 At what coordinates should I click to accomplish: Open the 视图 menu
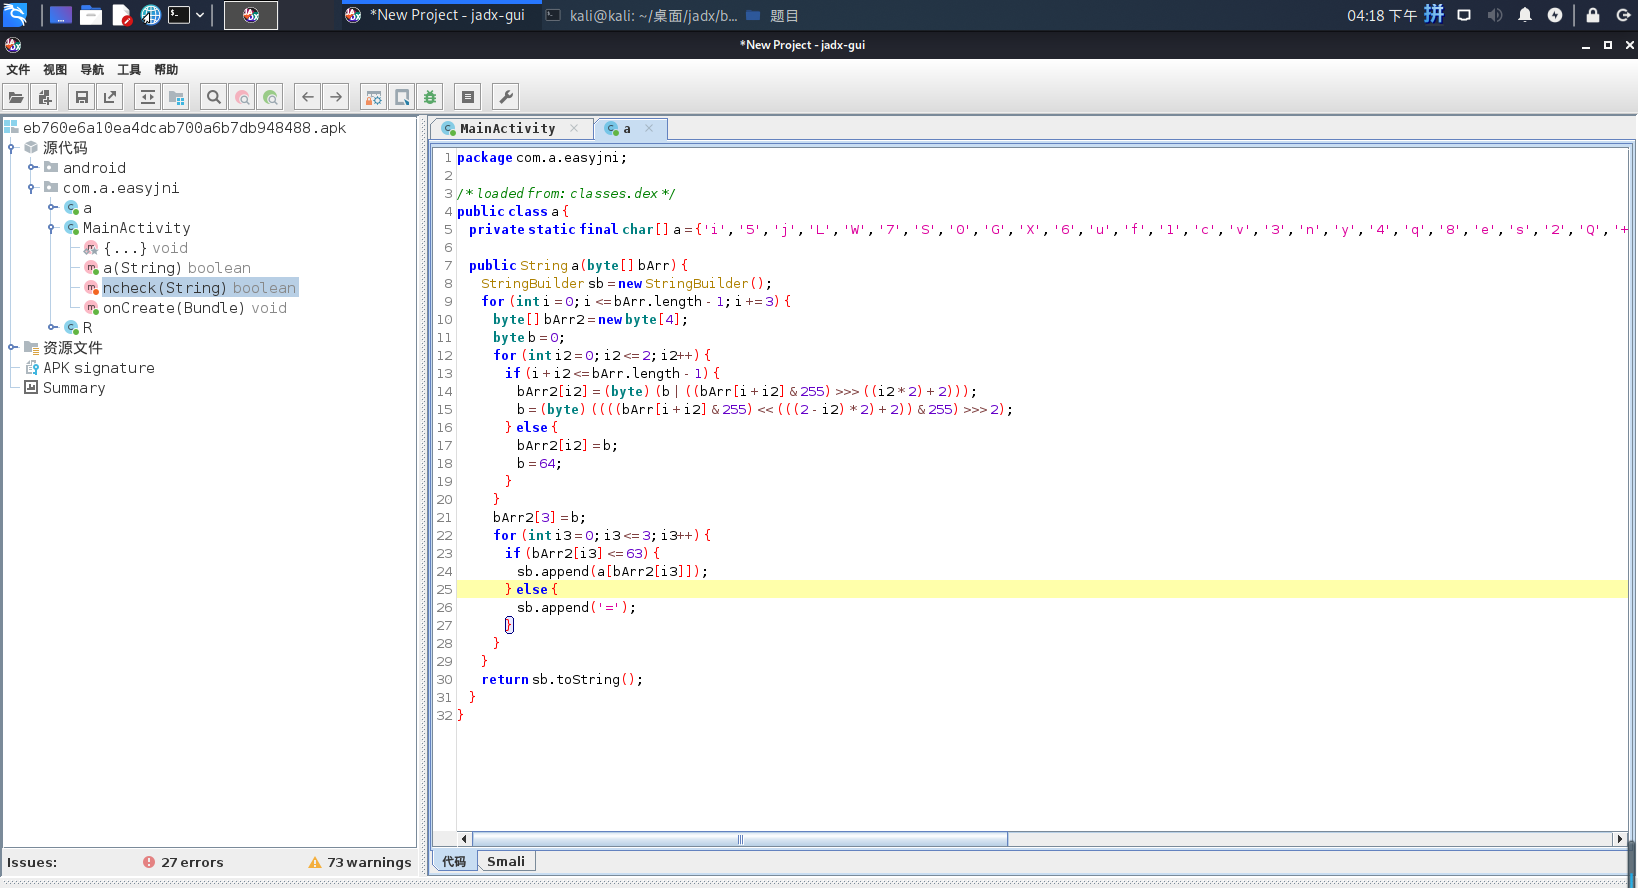point(55,69)
